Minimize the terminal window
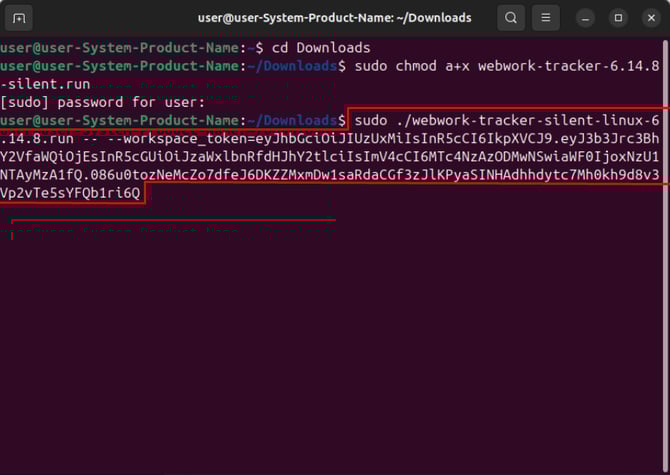670x475 pixels. click(585, 18)
